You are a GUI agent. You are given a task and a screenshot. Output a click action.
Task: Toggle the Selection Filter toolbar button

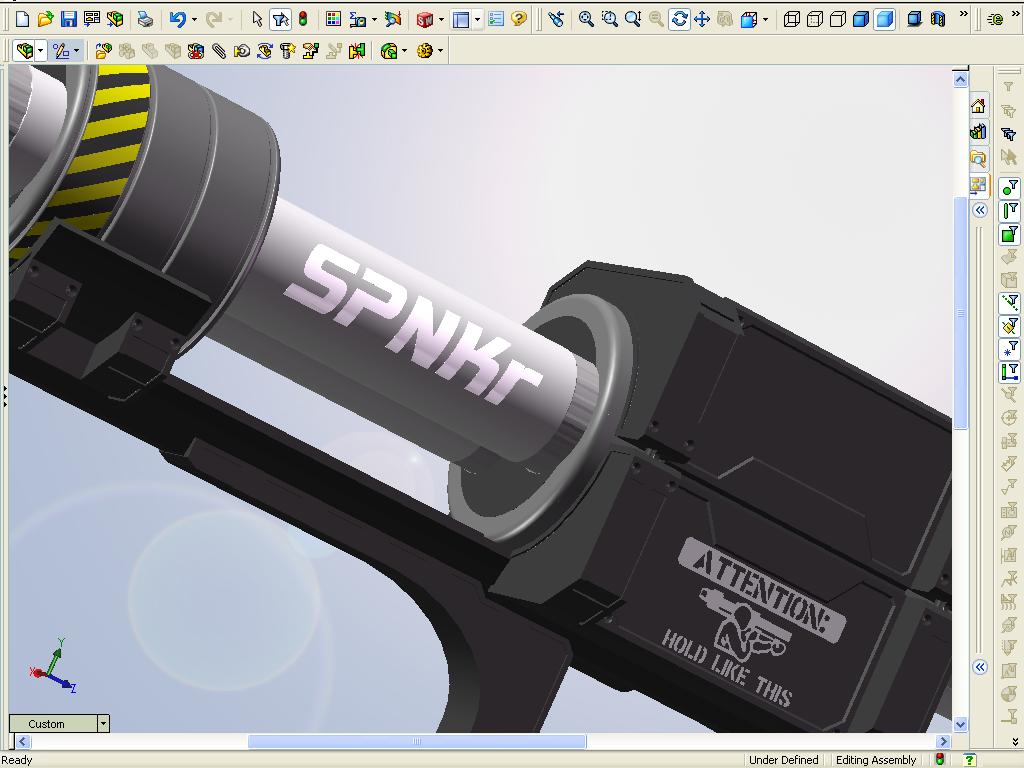tap(280, 19)
